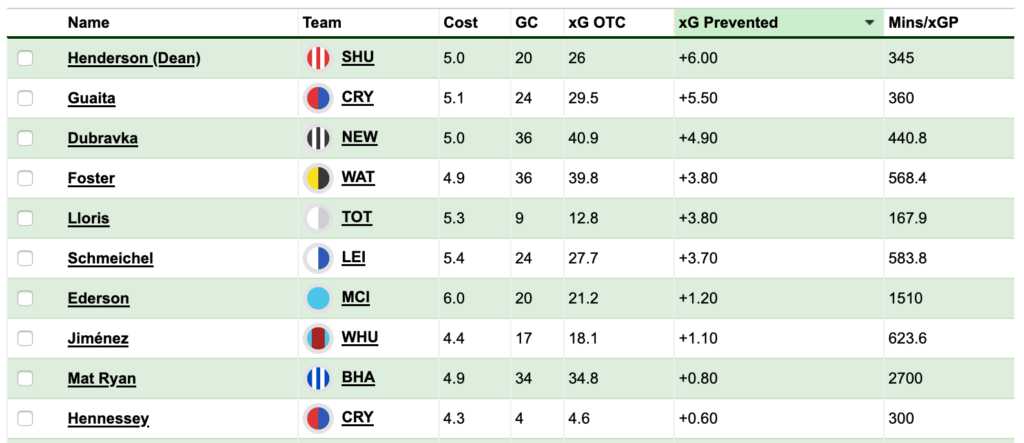Tick the checkbox next to Ederson
This screenshot has width=1024, height=443.
pyautogui.click(x=25, y=299)
